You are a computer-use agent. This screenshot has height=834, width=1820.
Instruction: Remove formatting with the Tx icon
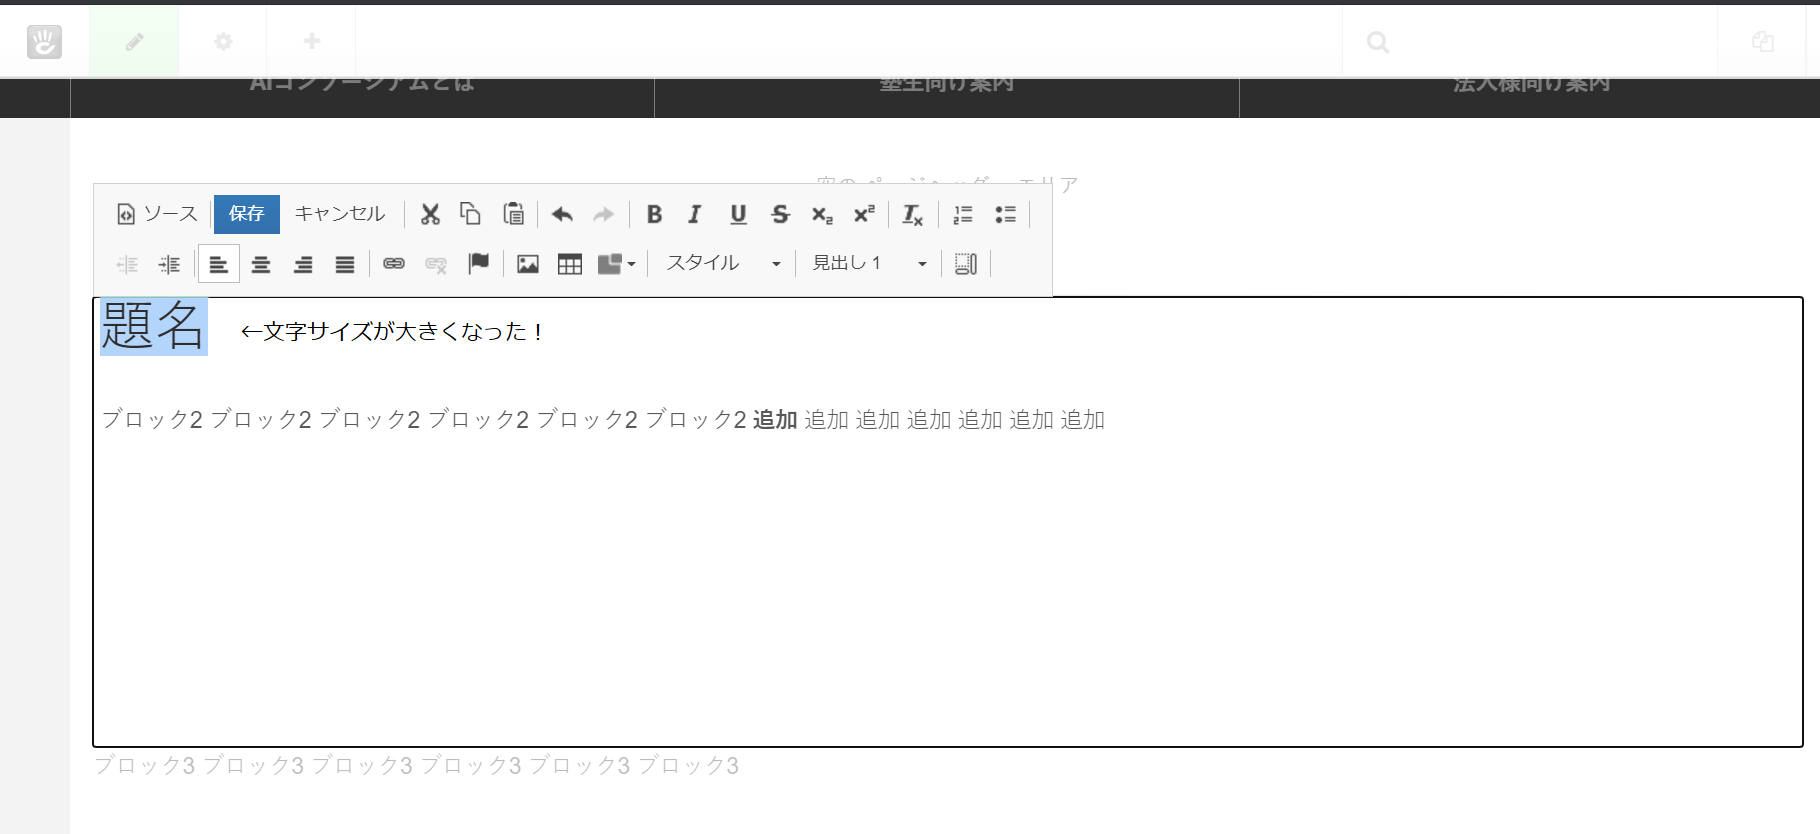[x=913, y=214]
